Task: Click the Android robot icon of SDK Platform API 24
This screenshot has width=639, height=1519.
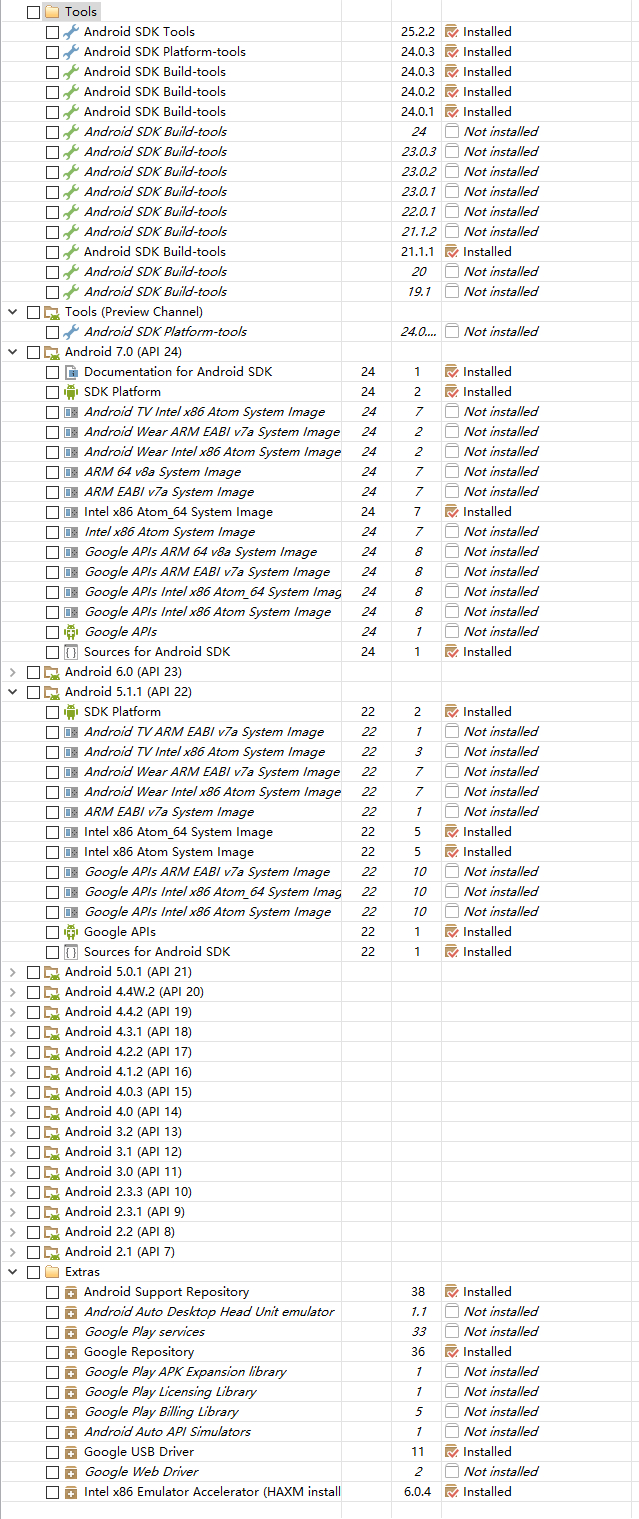Action: (71, 392)
